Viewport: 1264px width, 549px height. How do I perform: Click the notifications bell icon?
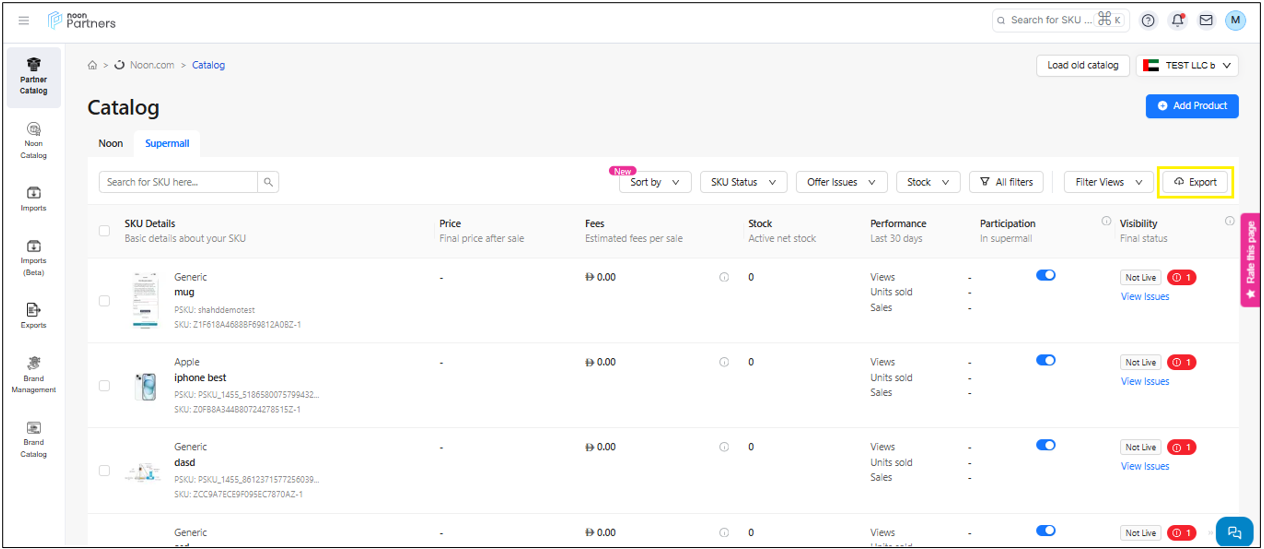(1177, 20)
